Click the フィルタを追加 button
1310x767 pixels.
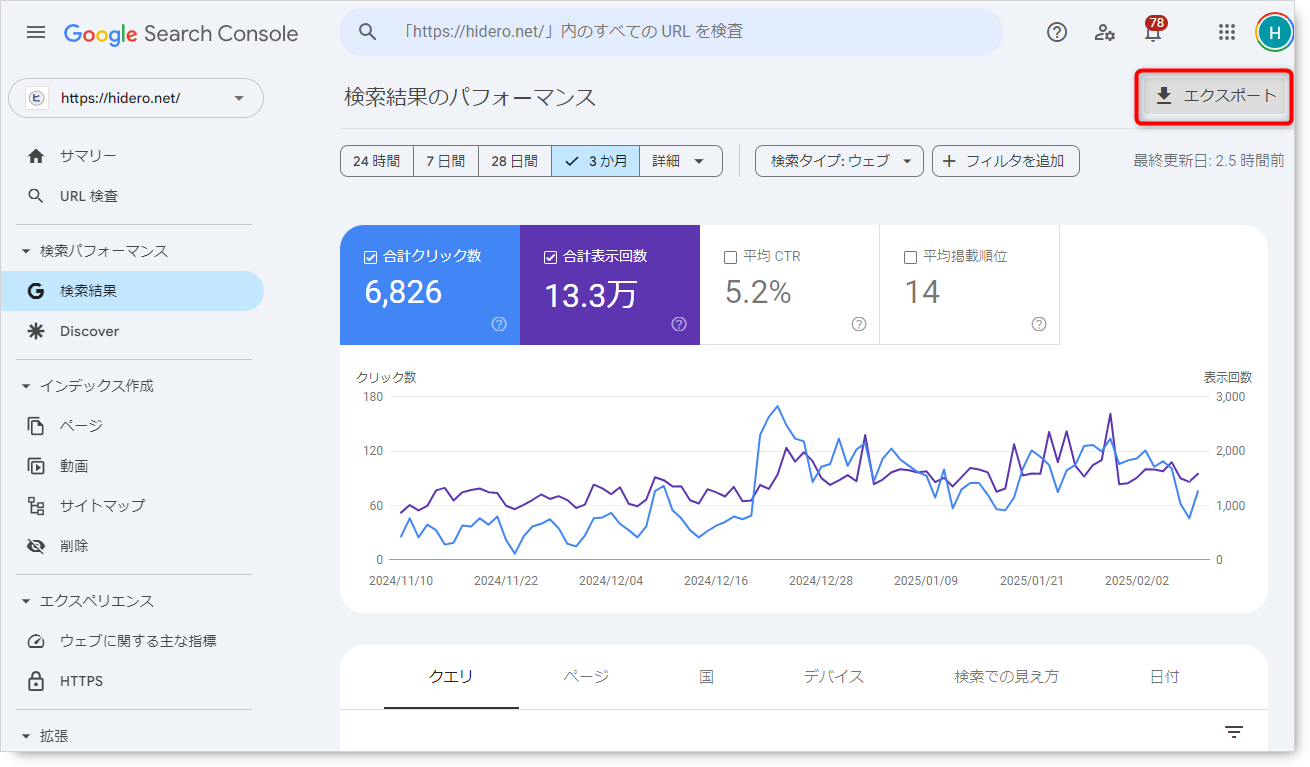tap(1005, 161)
